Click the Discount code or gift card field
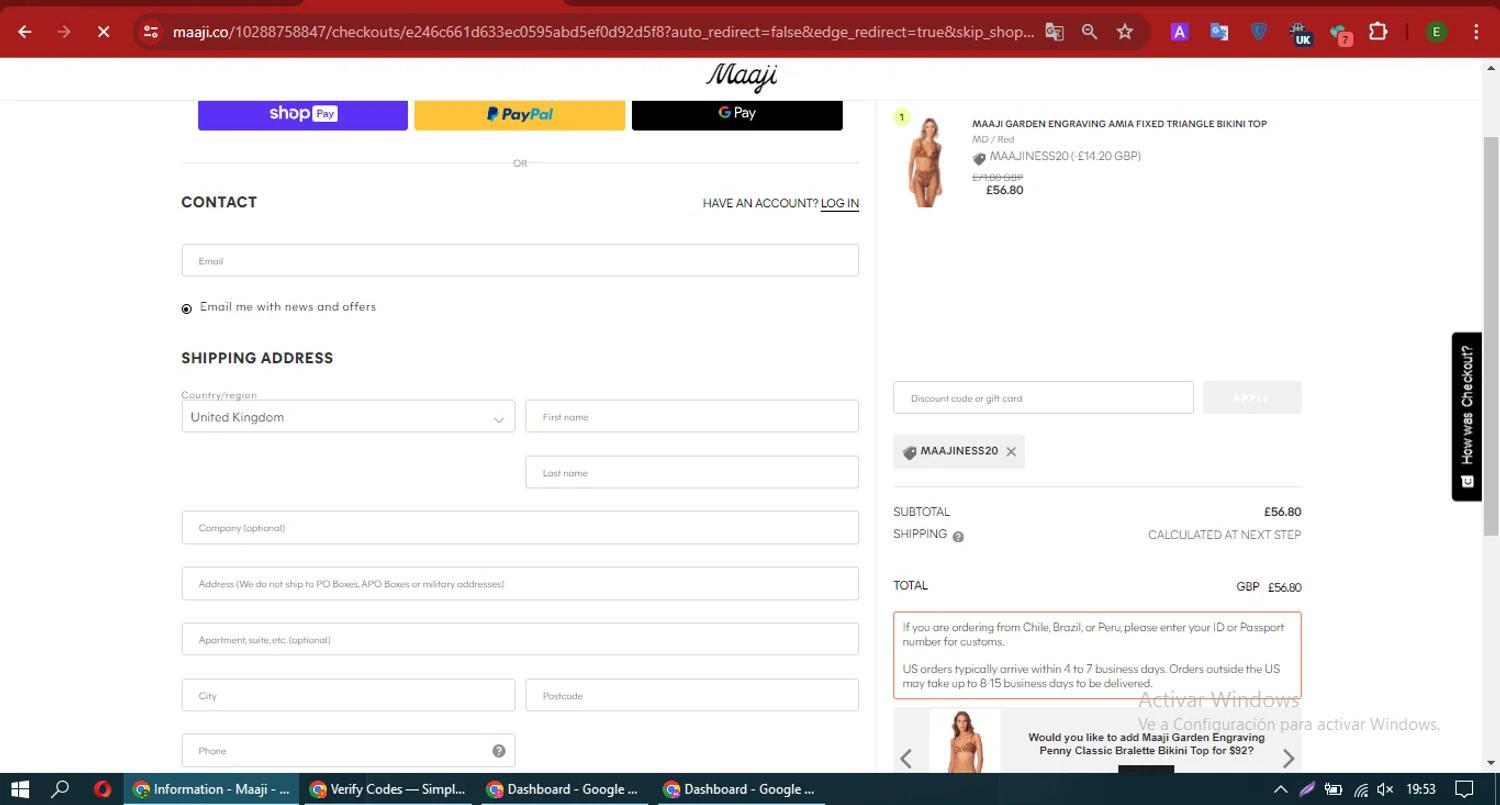Image resolution: width=1500 pixels, height=805 pixels. [1043, 398]
